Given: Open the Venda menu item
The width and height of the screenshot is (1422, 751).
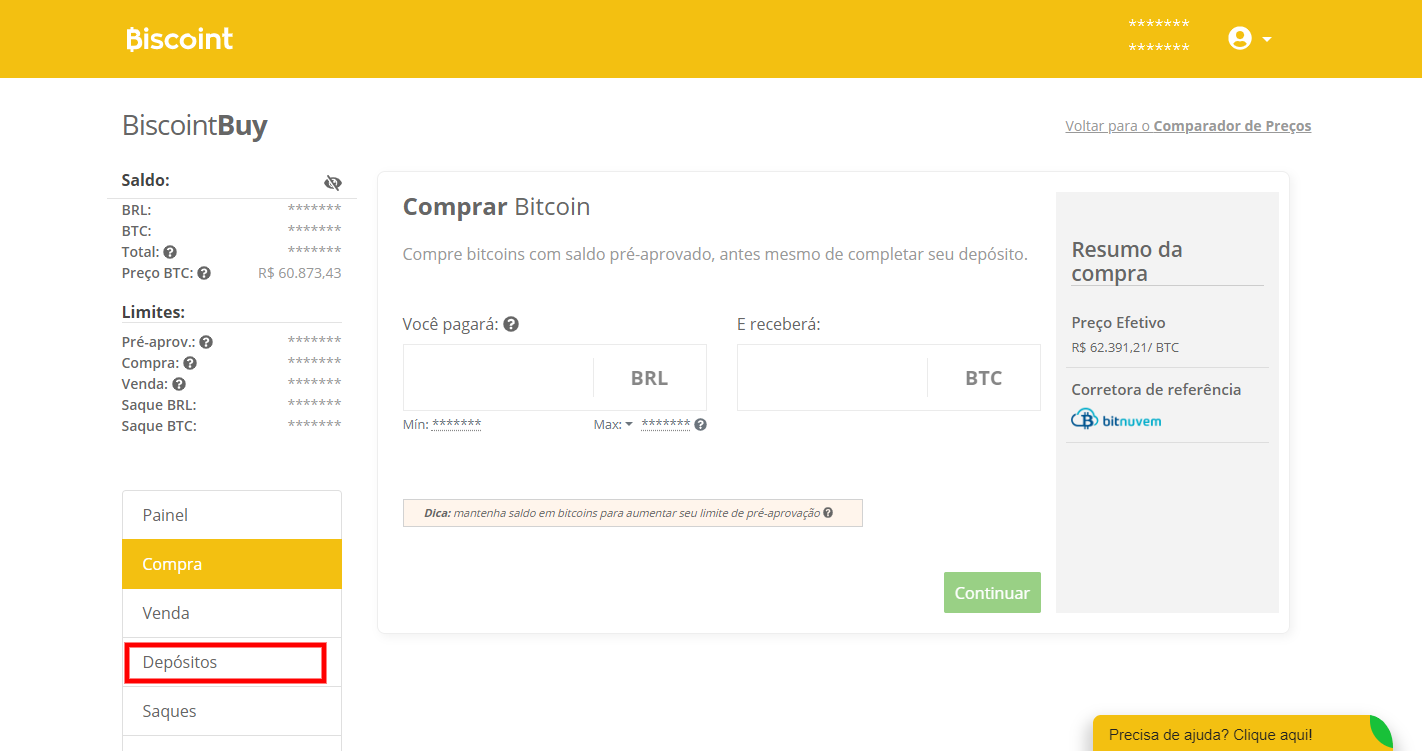Looking at the screenshot, I should point(232,613).
